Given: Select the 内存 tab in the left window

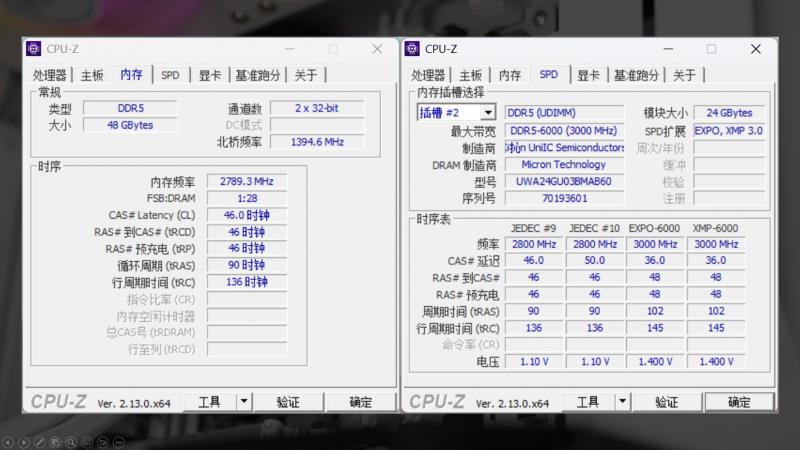Looking at the screenshot, I should click(x=132, y=75).
